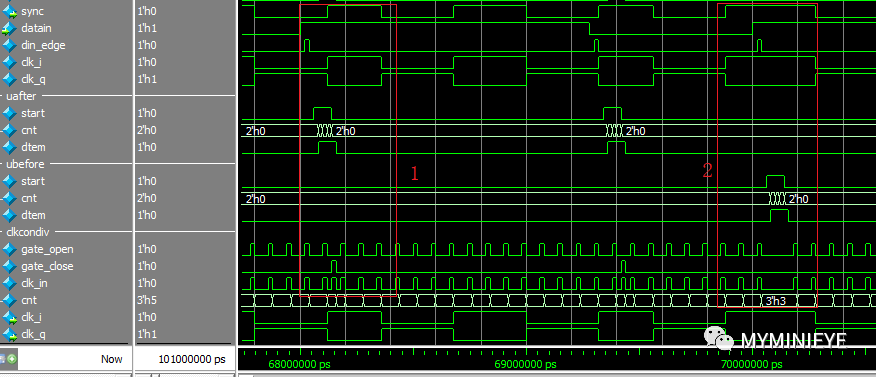Click the 1'h0 value of the sync row
The image size is (876, 377).
pos(147,11)
